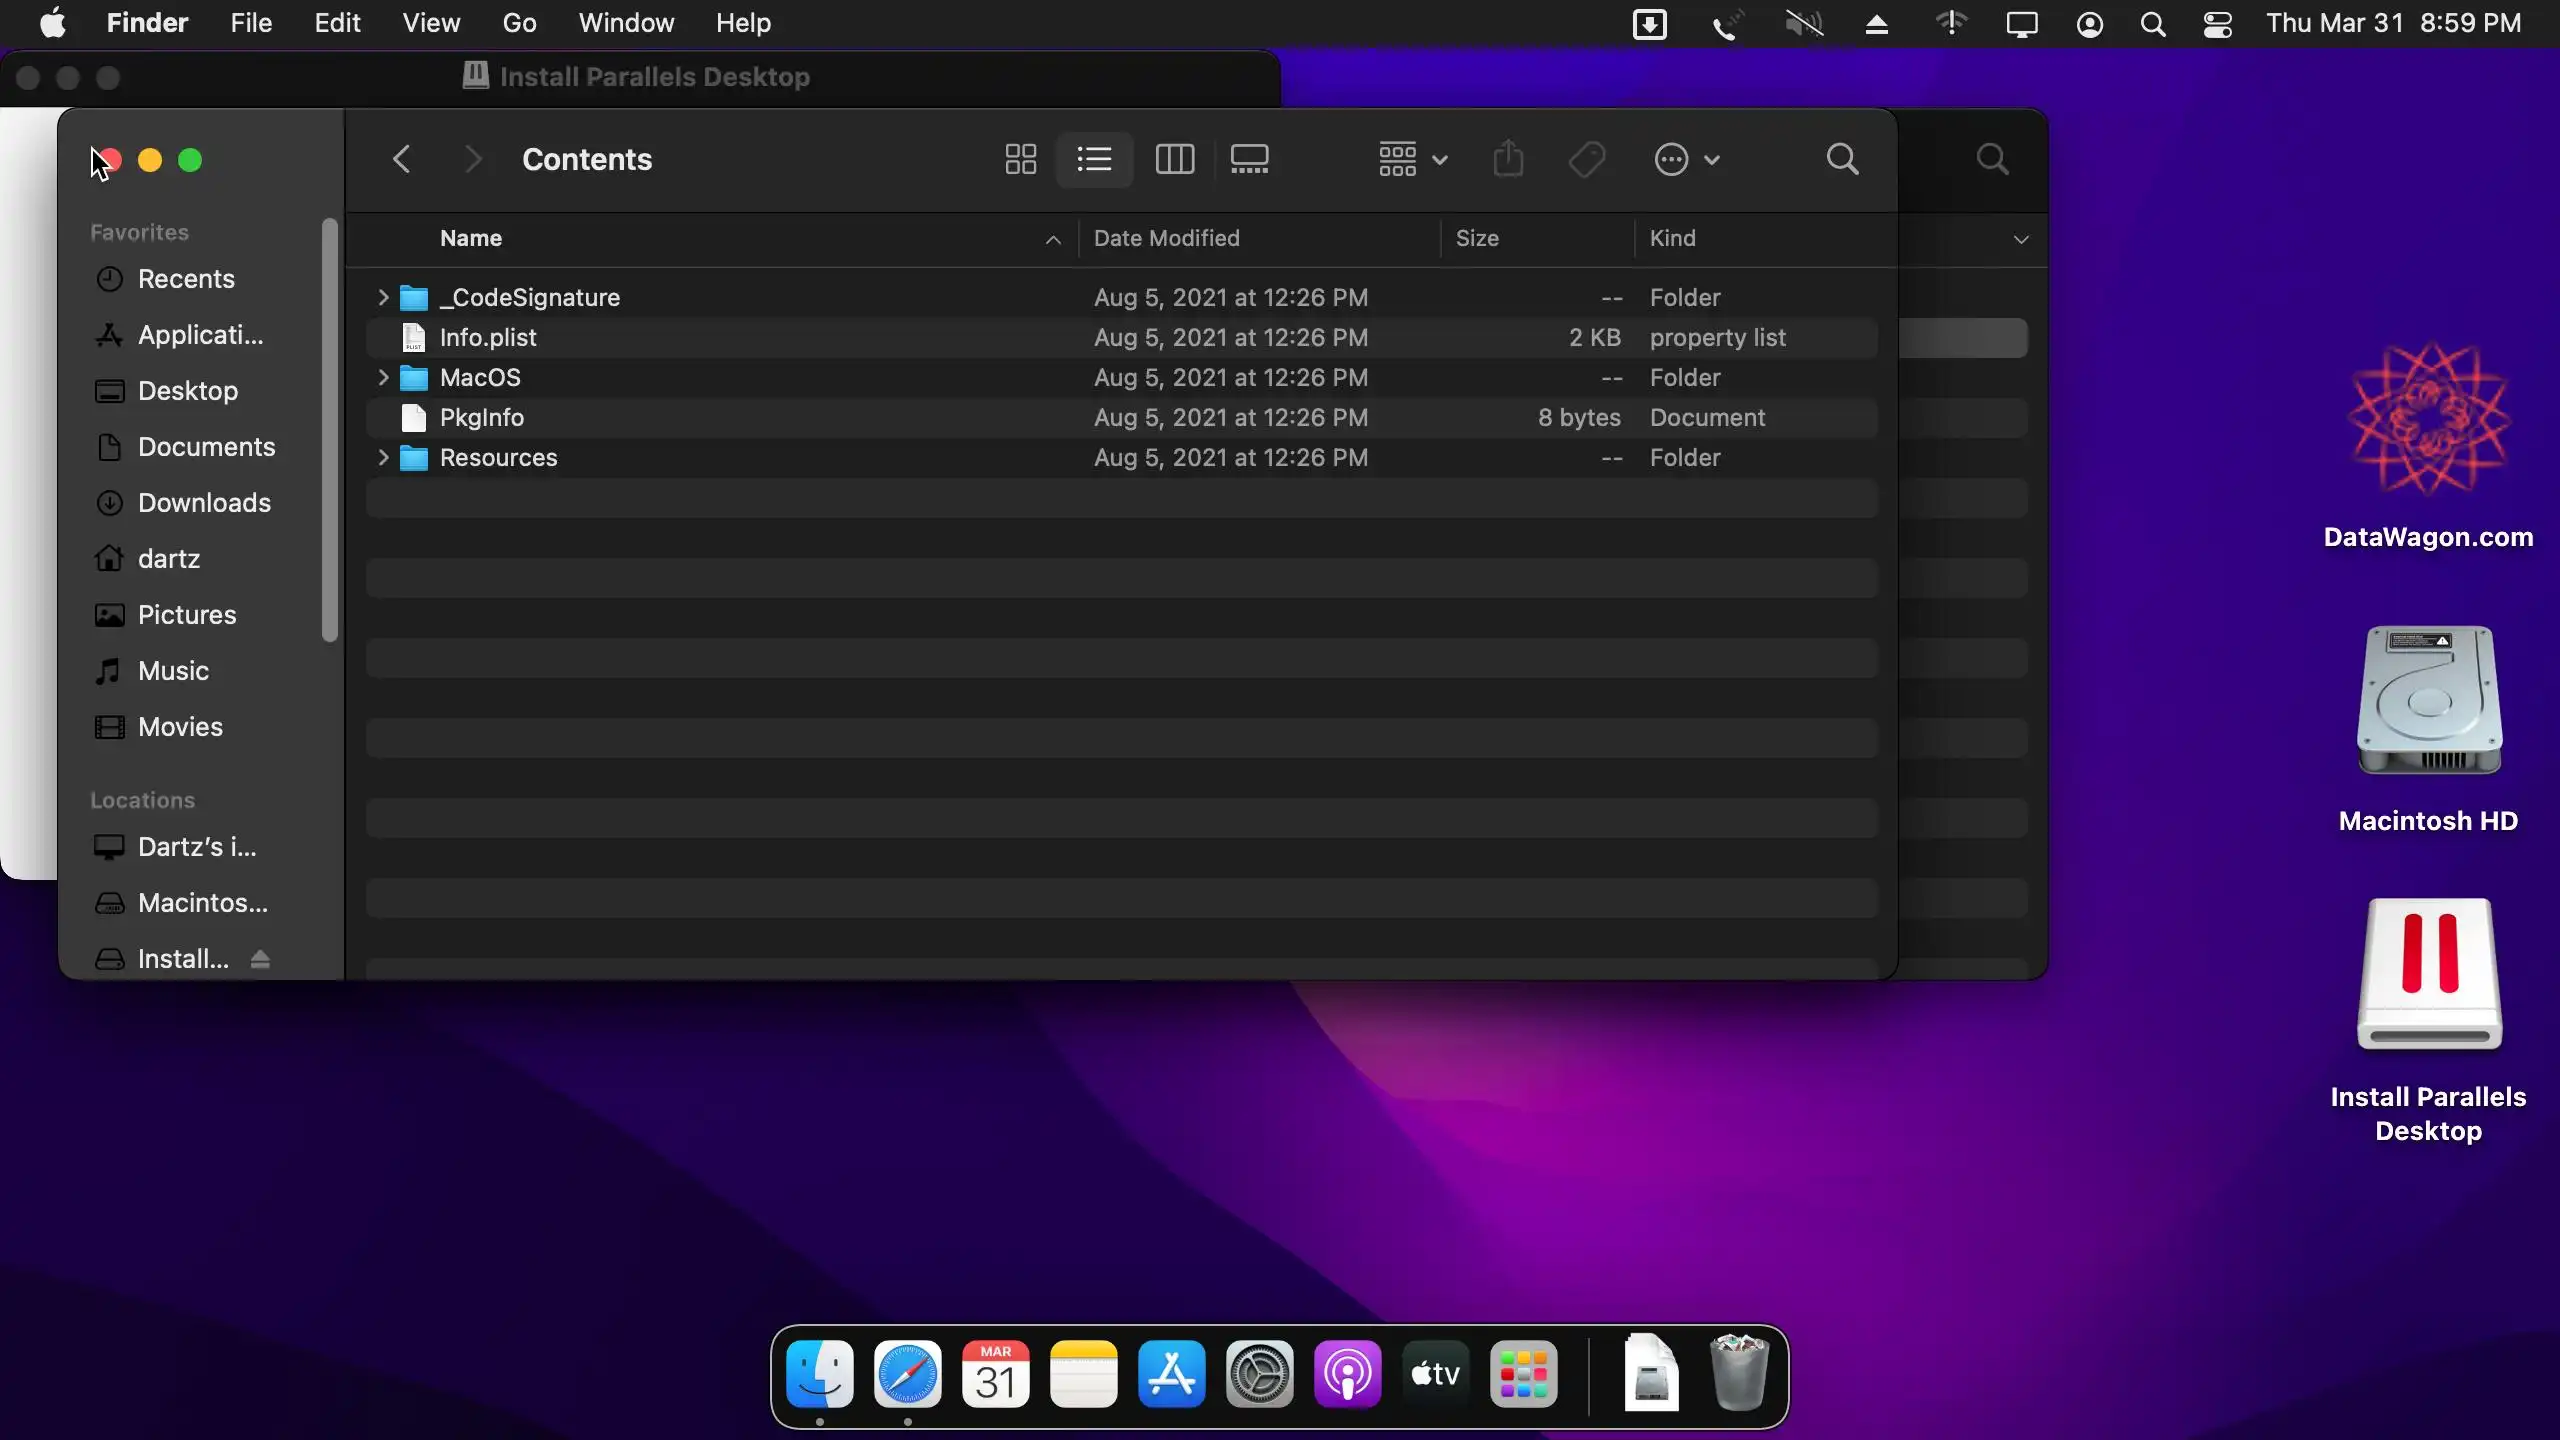Open Safari from the Dock
The image size is (2560, 1440).
(907, 1375)
